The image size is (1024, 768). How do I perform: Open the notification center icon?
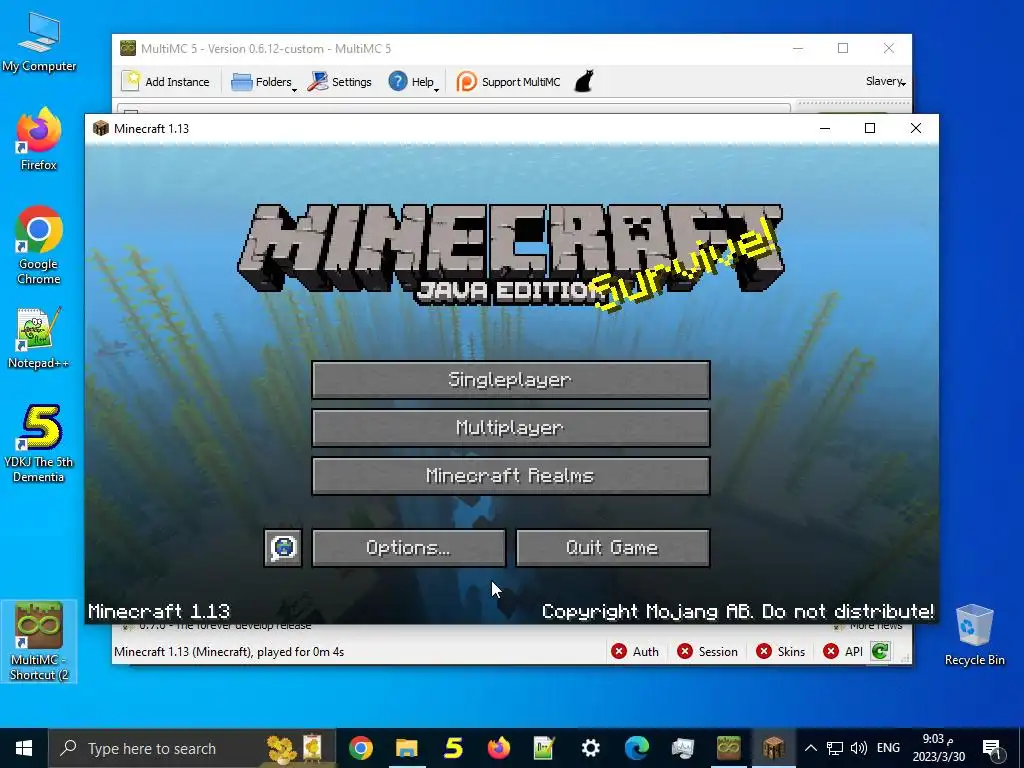pyautogui.click(x=992, y=749)
